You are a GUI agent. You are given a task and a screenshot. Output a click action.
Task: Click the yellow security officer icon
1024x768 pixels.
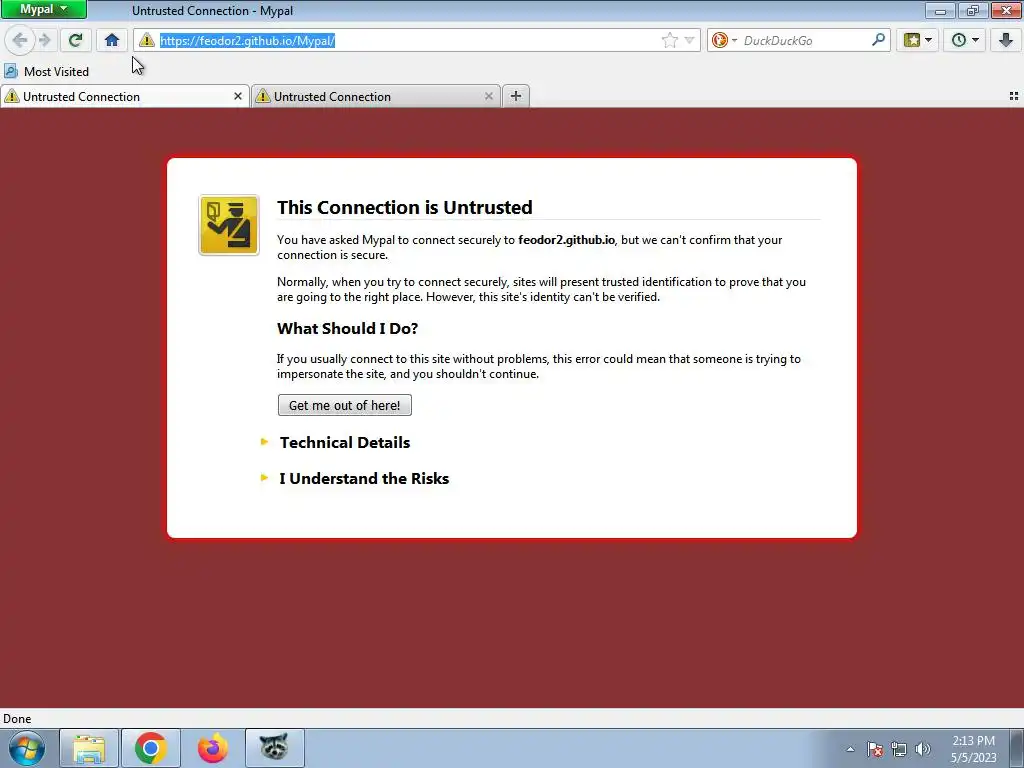pos(229,225)
